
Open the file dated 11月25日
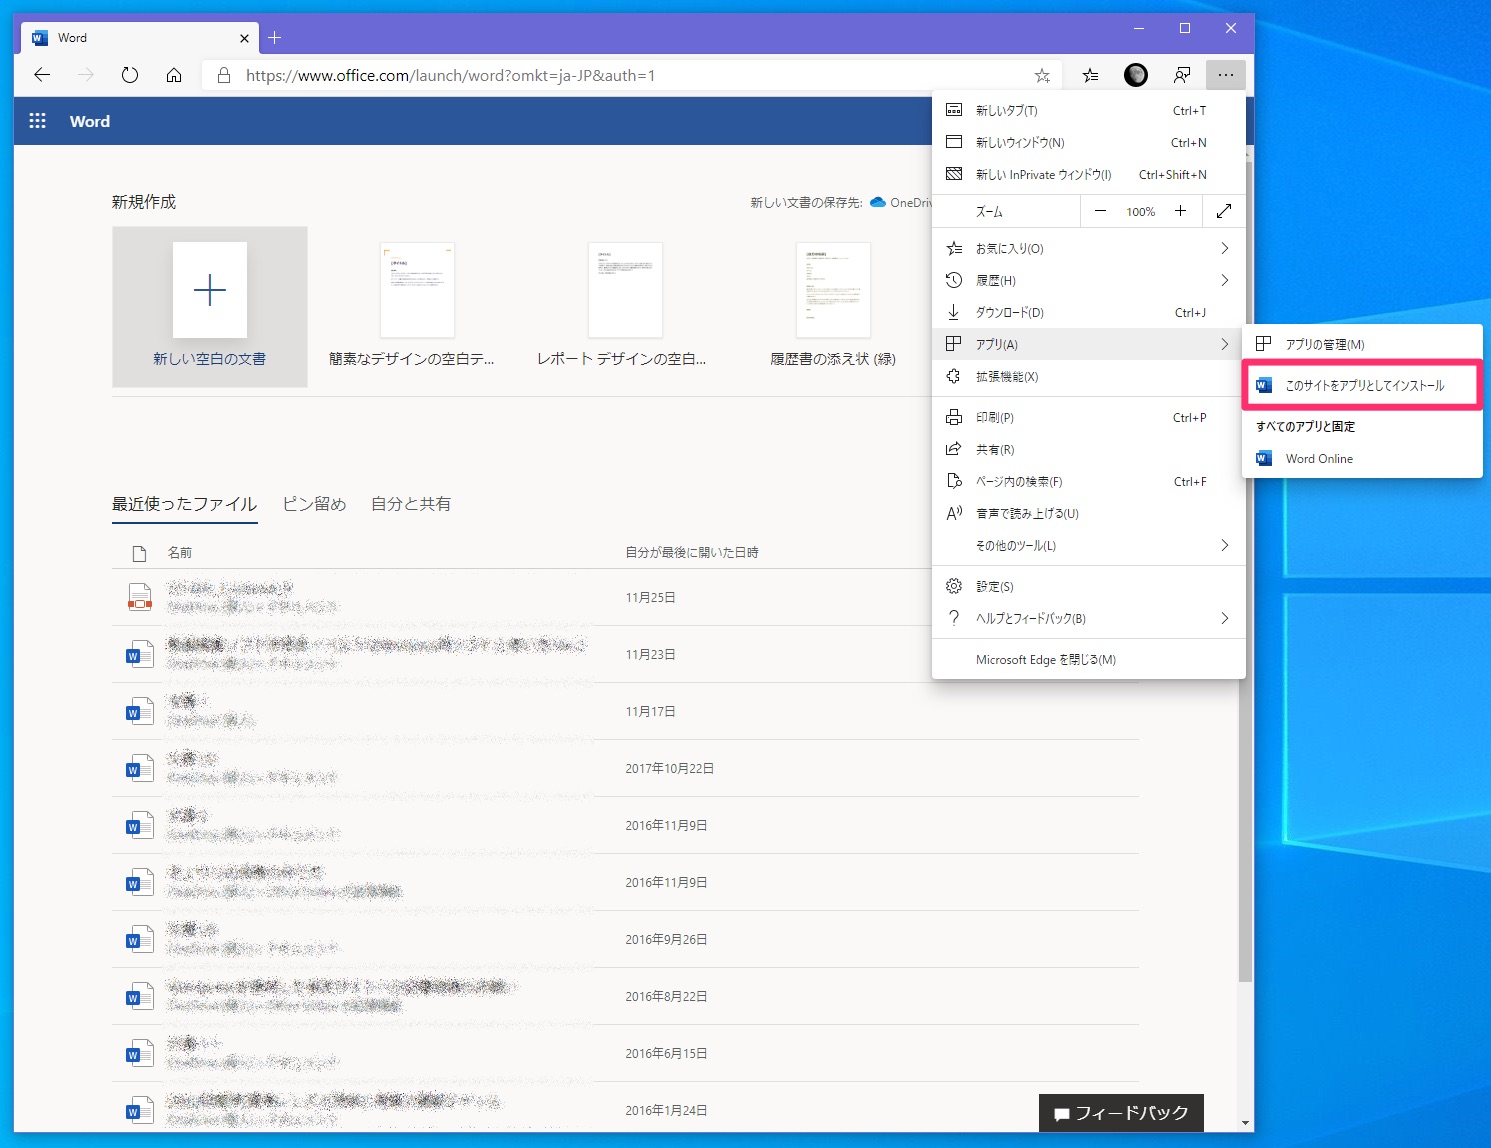point(625,597)
